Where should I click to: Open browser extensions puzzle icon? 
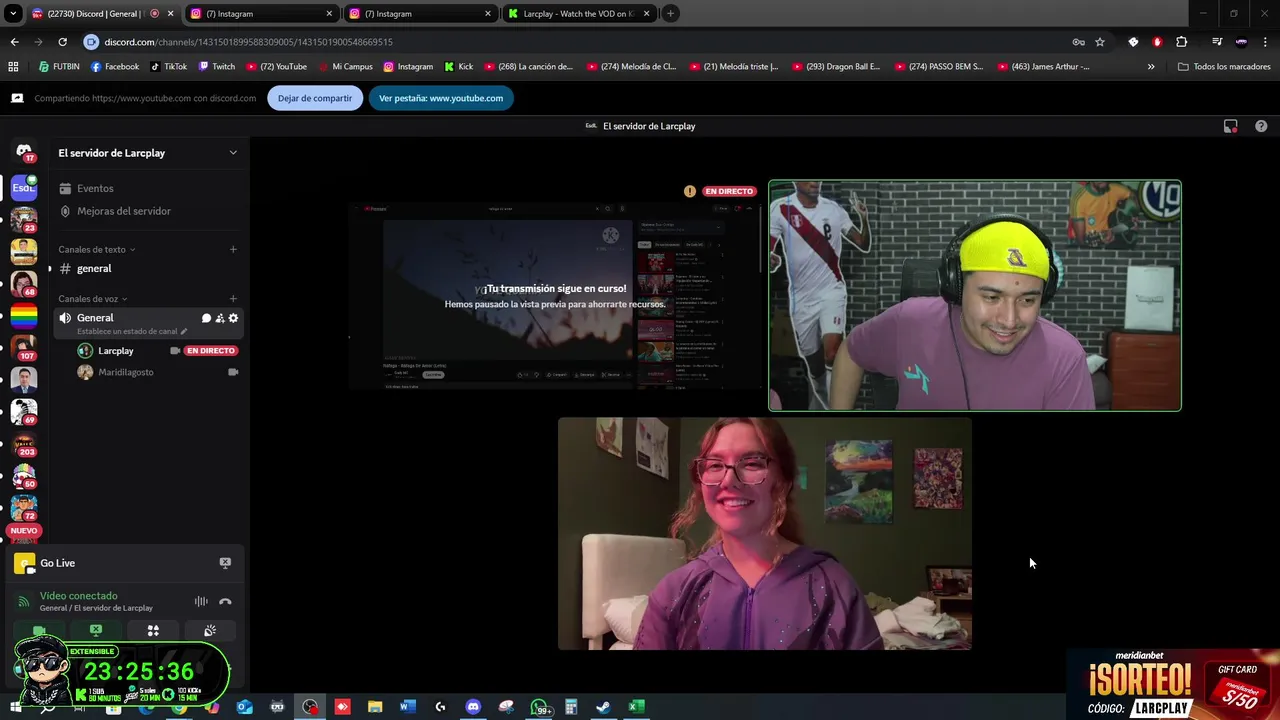(x=1182, y=42)
